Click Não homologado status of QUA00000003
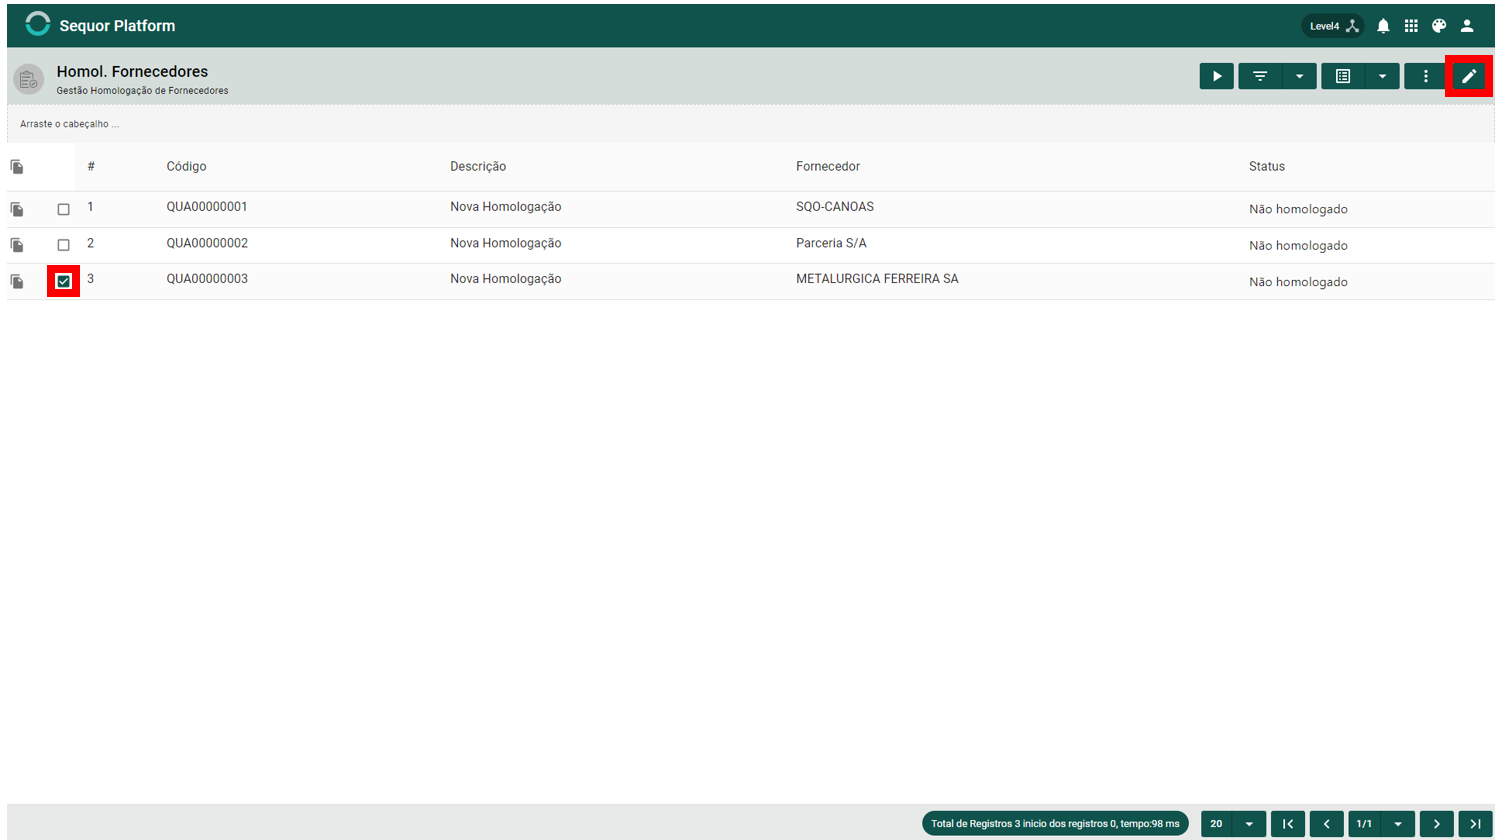 (x=1298, y=282)
